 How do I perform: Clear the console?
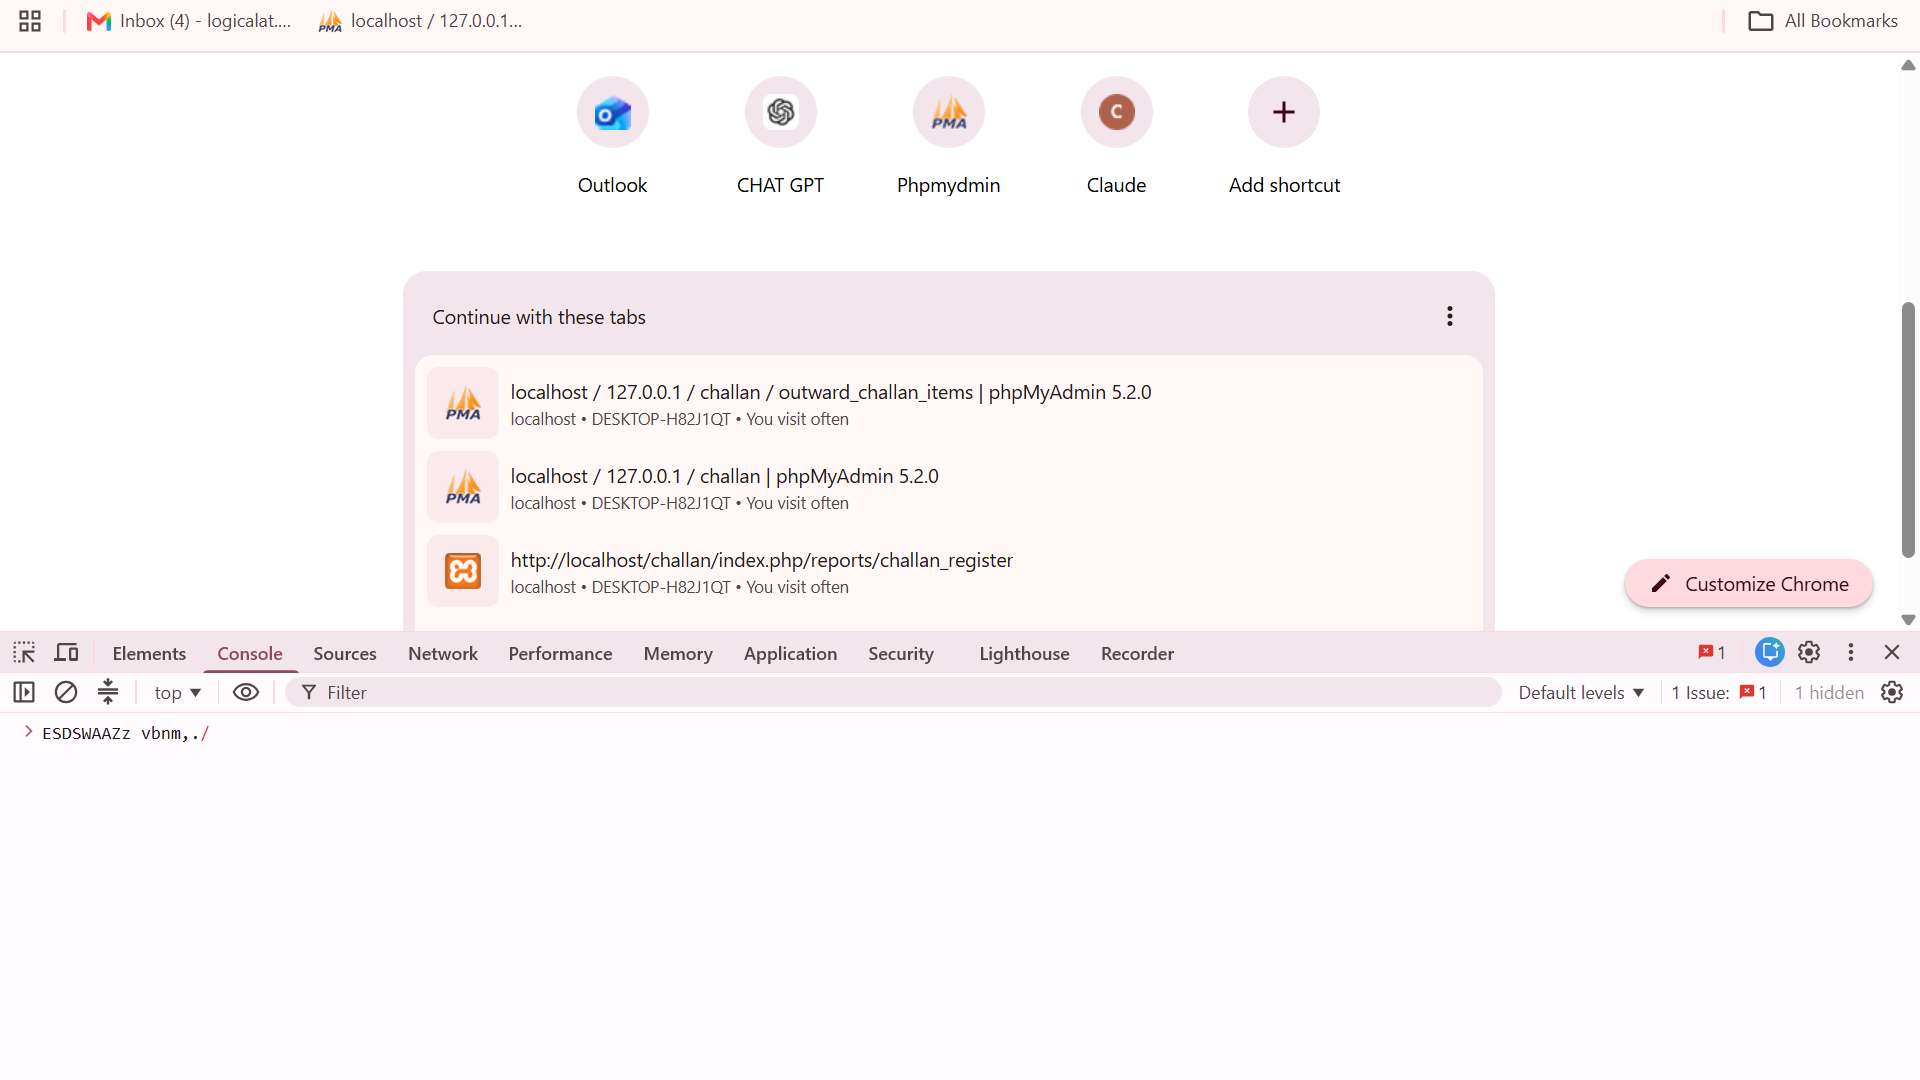pyautogui.click(x=66, y=692)
